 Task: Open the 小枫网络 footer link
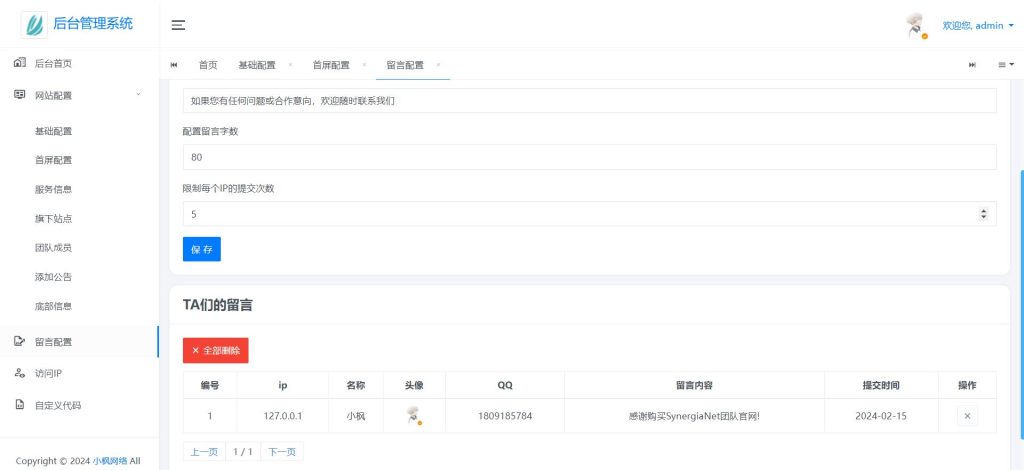pyautogui.click(x=110, y=461)
